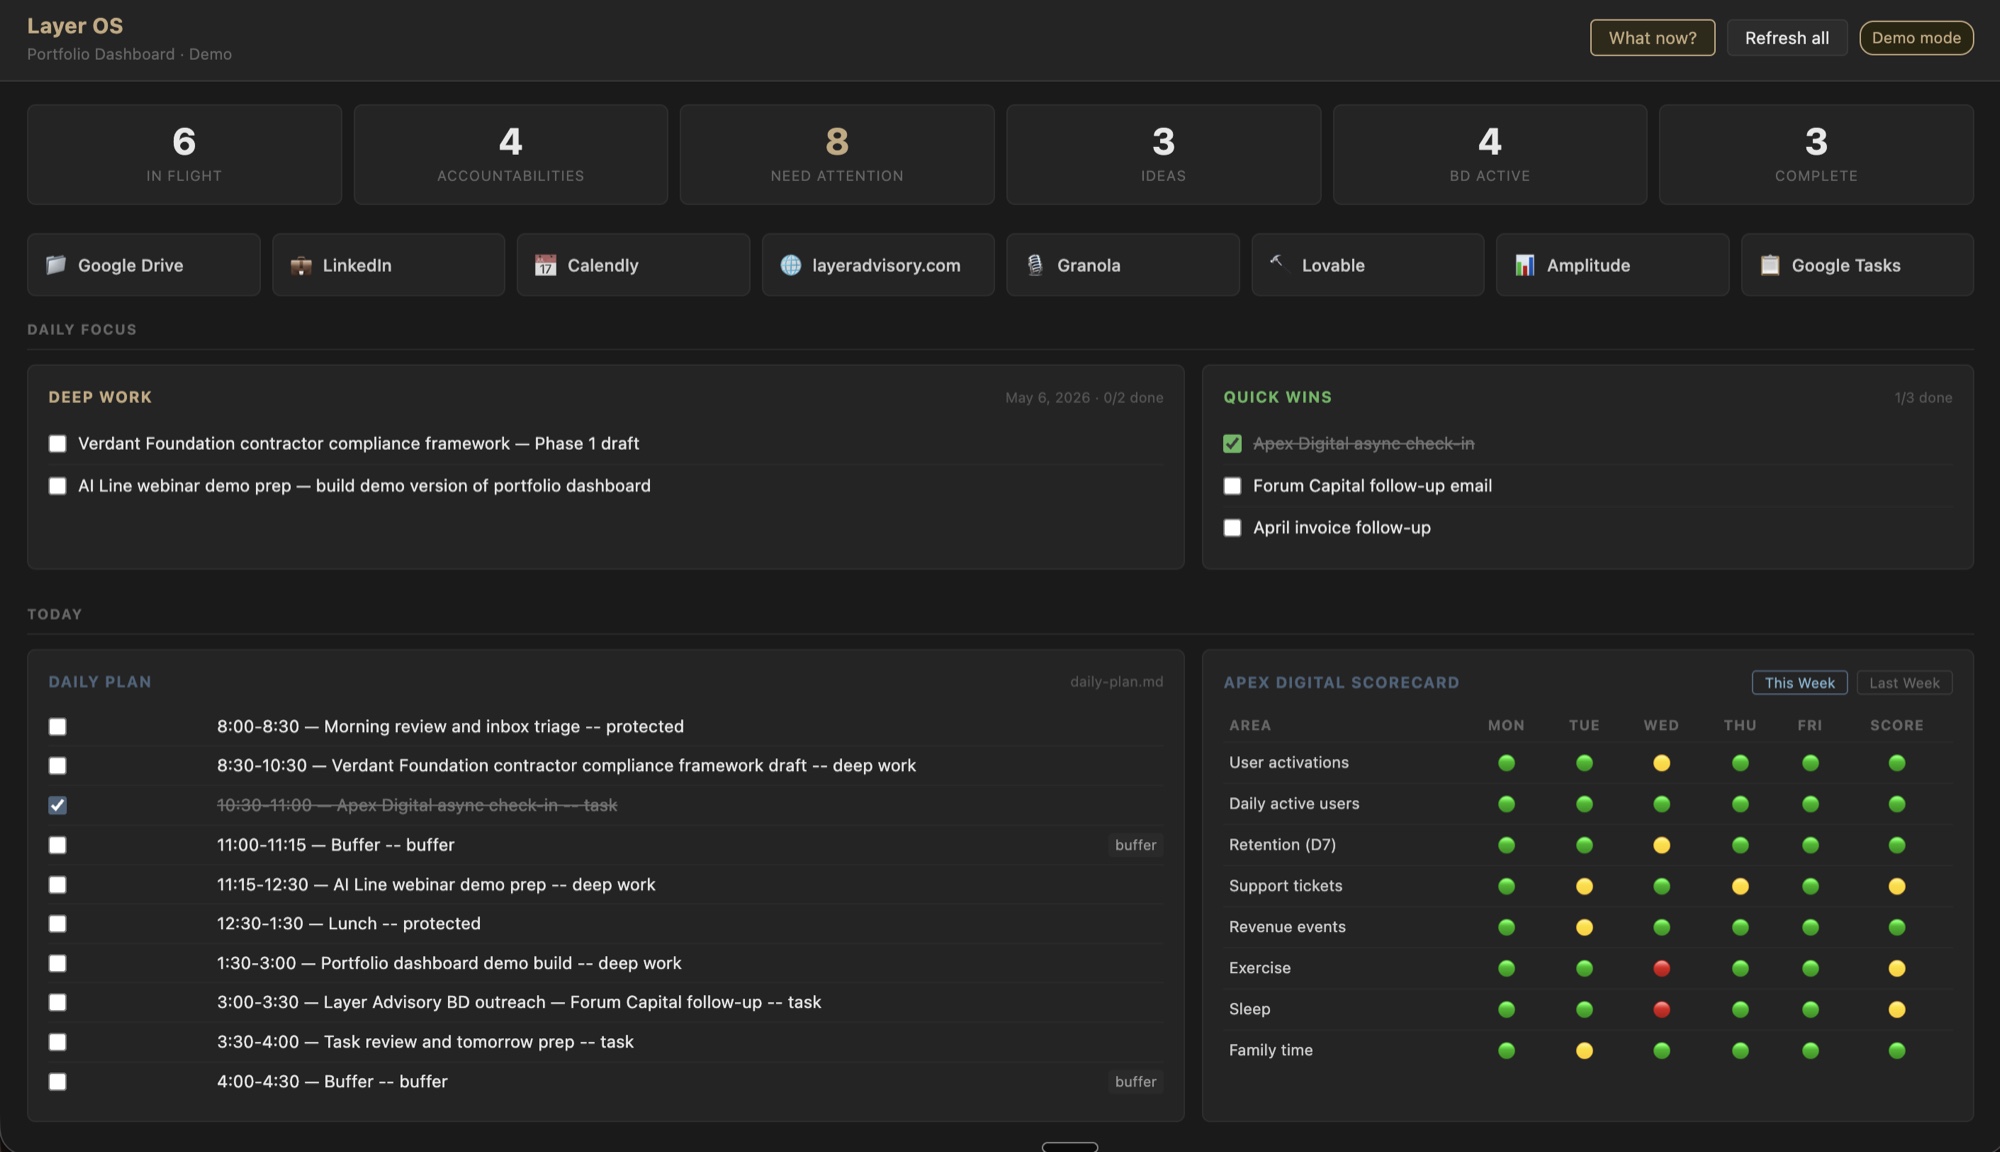Check Verdant Foundation contractor compliance deep work item

57,443
